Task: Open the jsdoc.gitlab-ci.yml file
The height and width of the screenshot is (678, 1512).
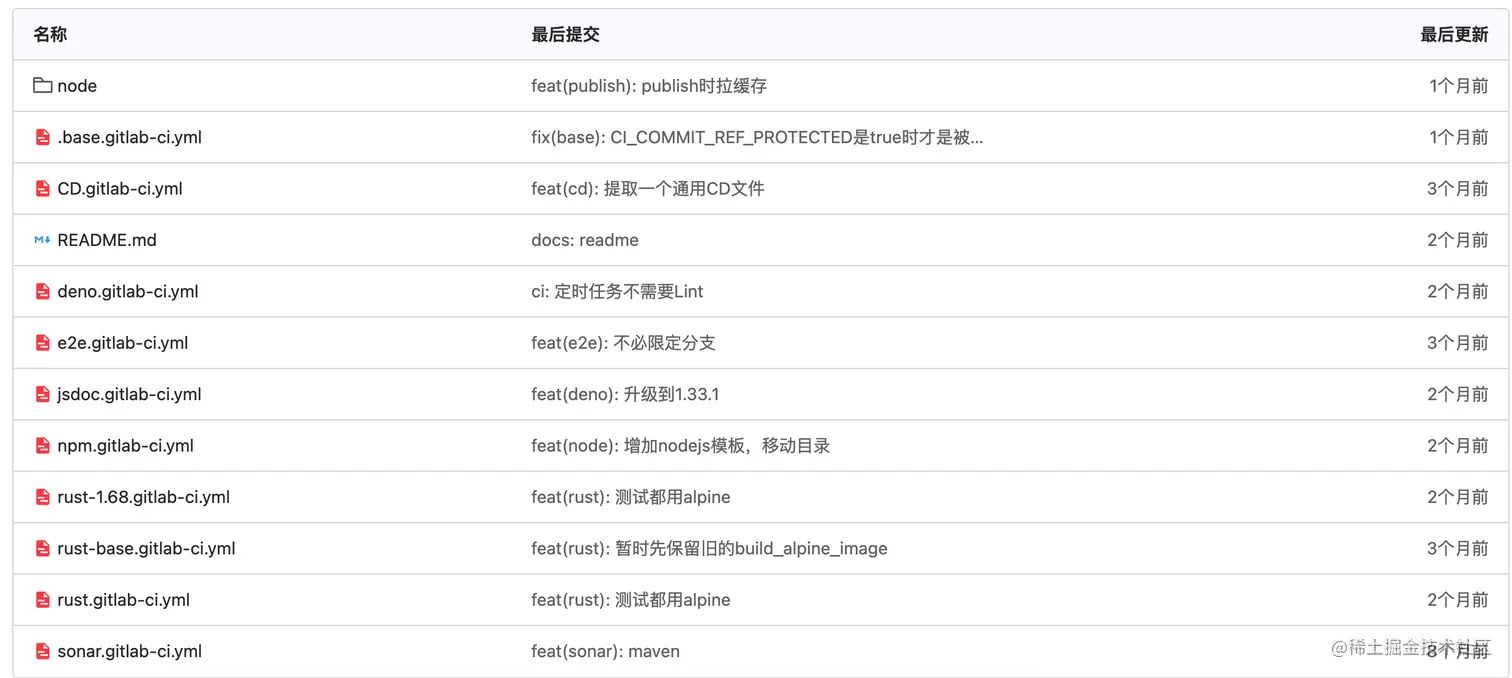Action: point(129,394)
